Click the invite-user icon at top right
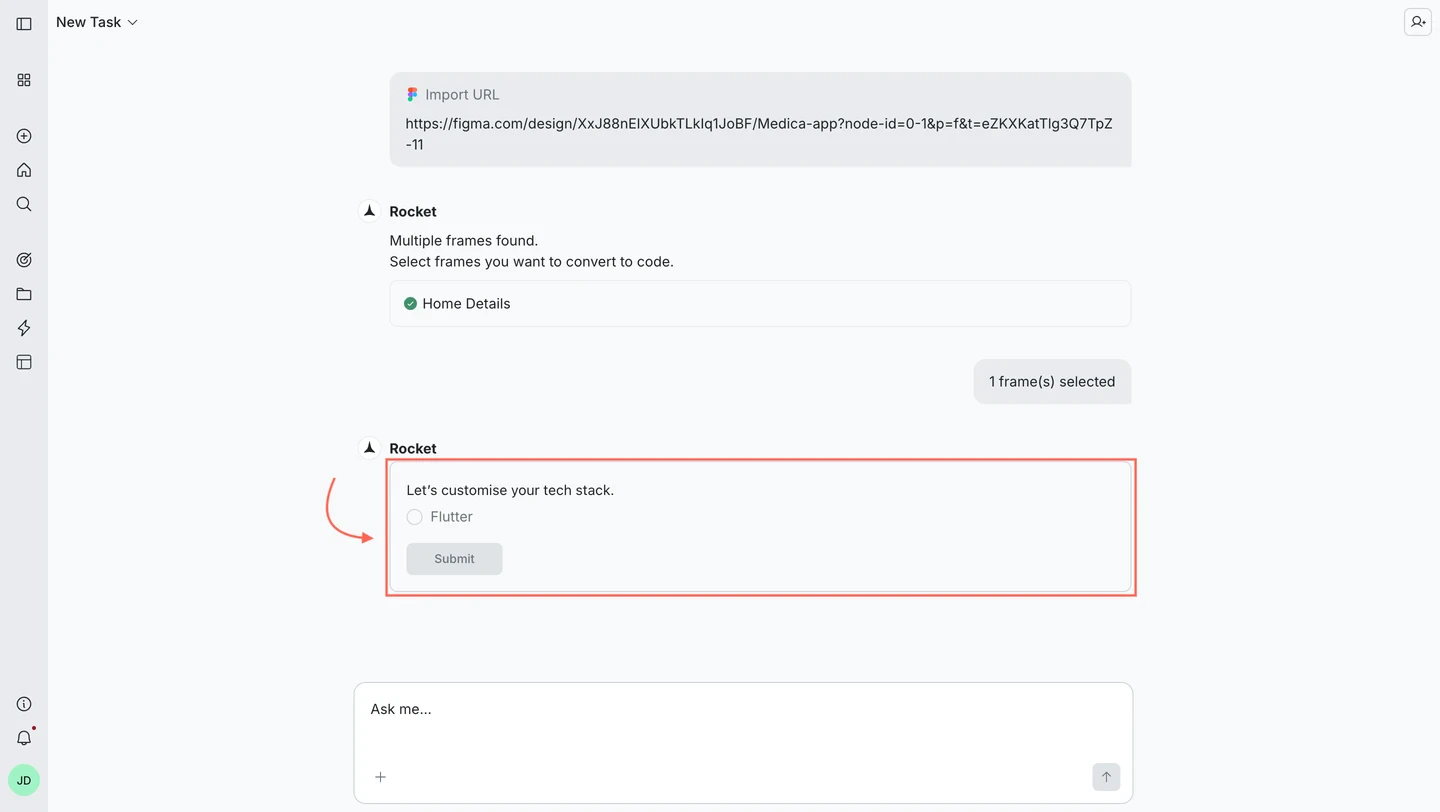Screen dimensions: 1440x812 pos(1417,21)
